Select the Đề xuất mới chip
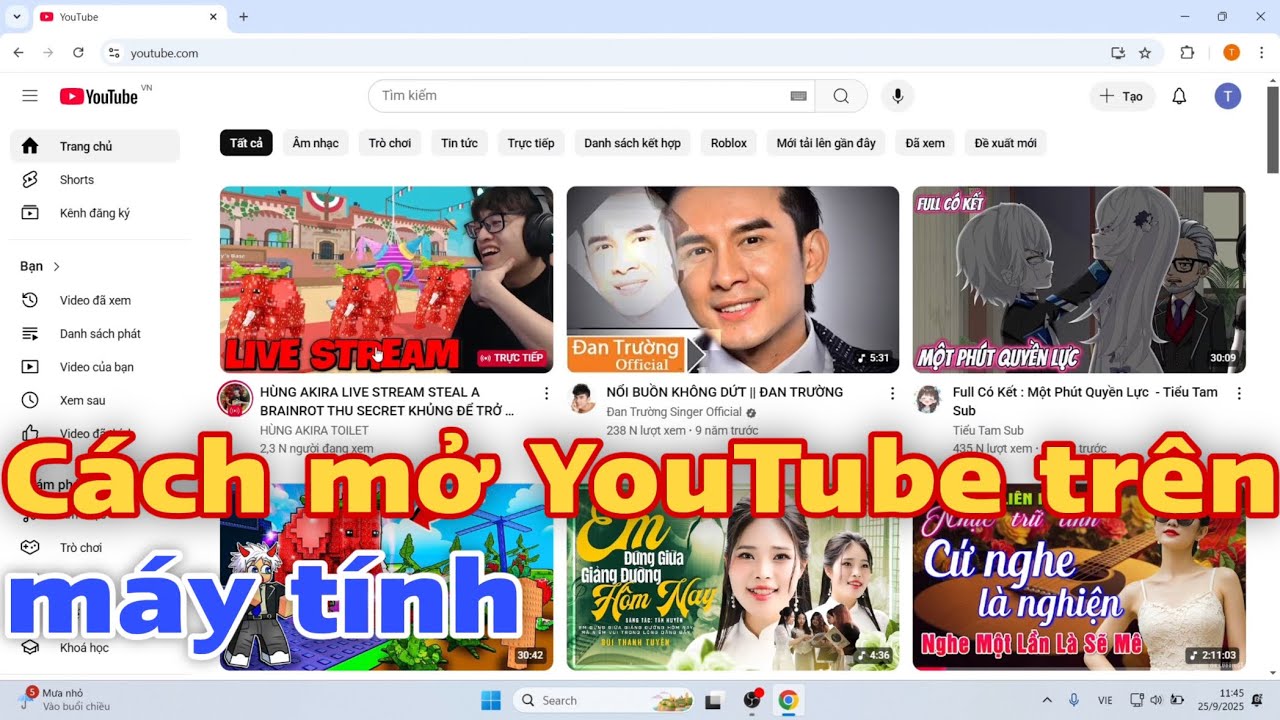Image resolution: width=1280 pixels, height=720 pixels. [x=1006, y=143]
